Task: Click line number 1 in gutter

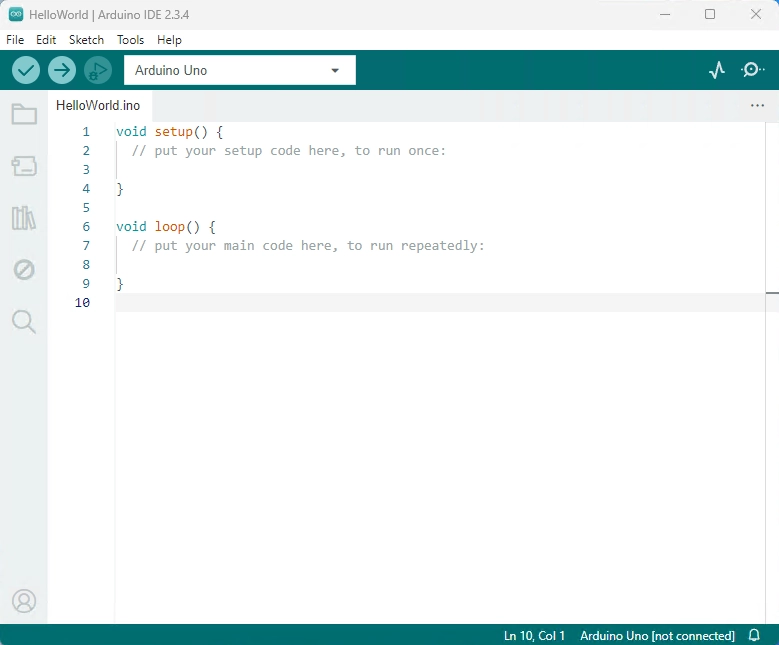Action: (86, 132)
